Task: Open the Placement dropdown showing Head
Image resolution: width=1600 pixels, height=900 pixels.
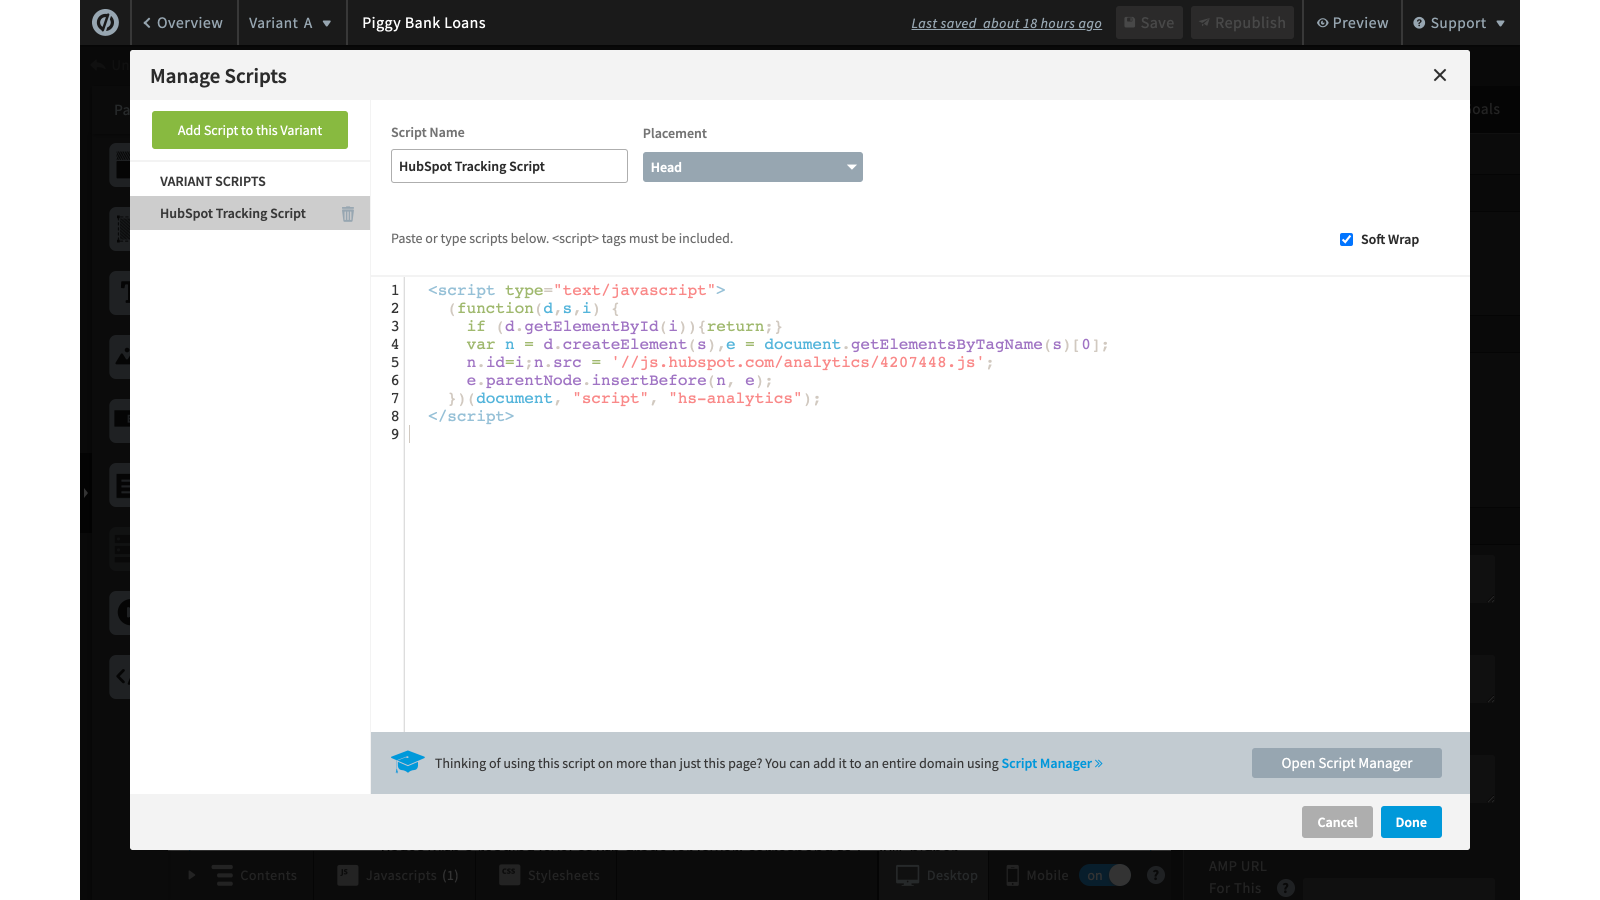Action: pos(752,167)
